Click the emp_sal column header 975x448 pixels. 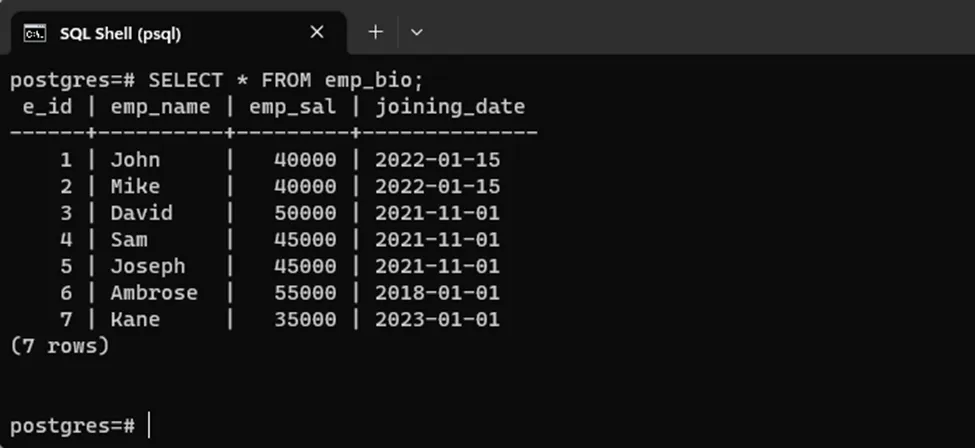(x=292, y=106)
